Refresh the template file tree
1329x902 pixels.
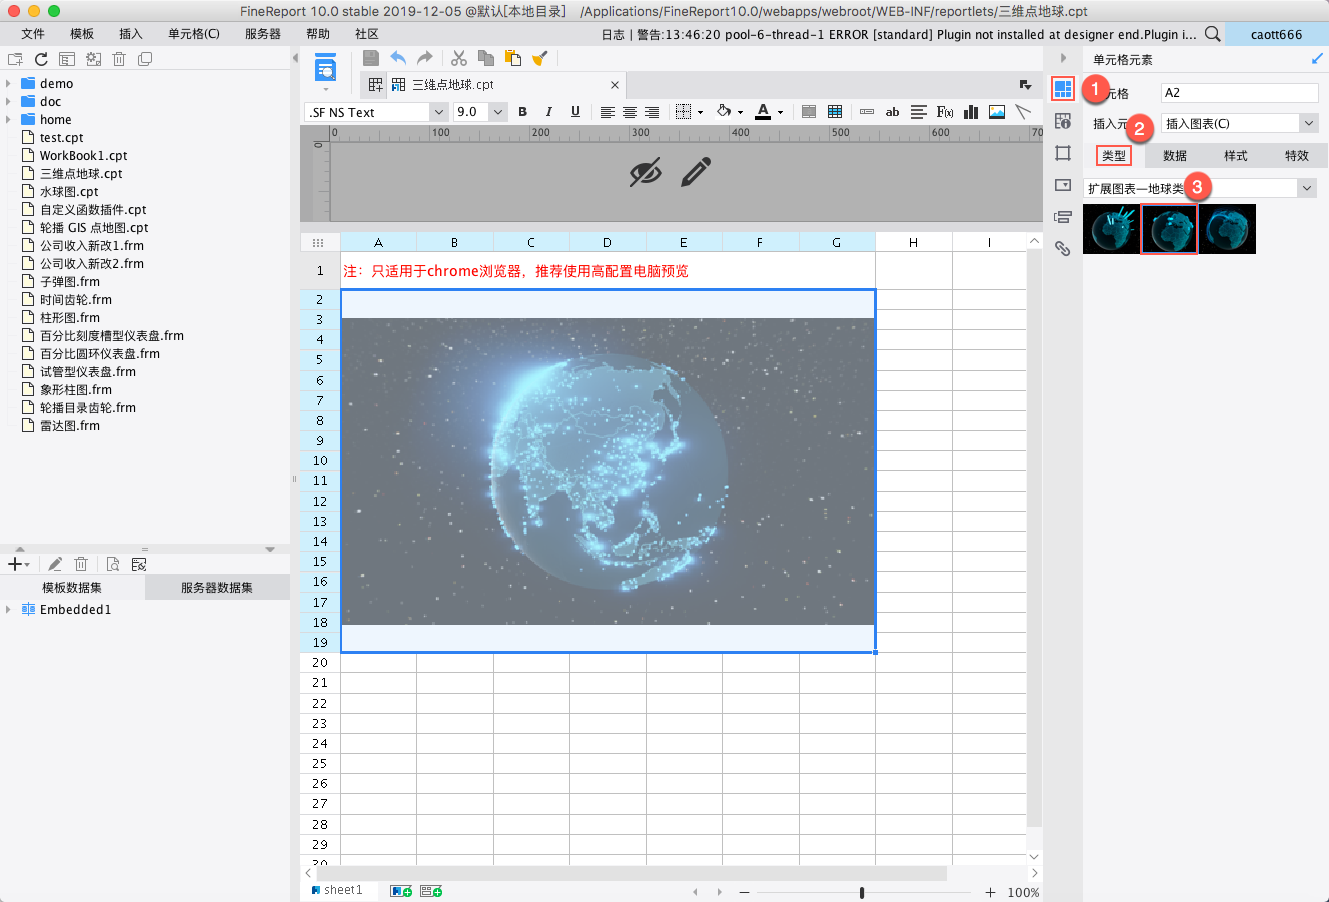(41, 59)
